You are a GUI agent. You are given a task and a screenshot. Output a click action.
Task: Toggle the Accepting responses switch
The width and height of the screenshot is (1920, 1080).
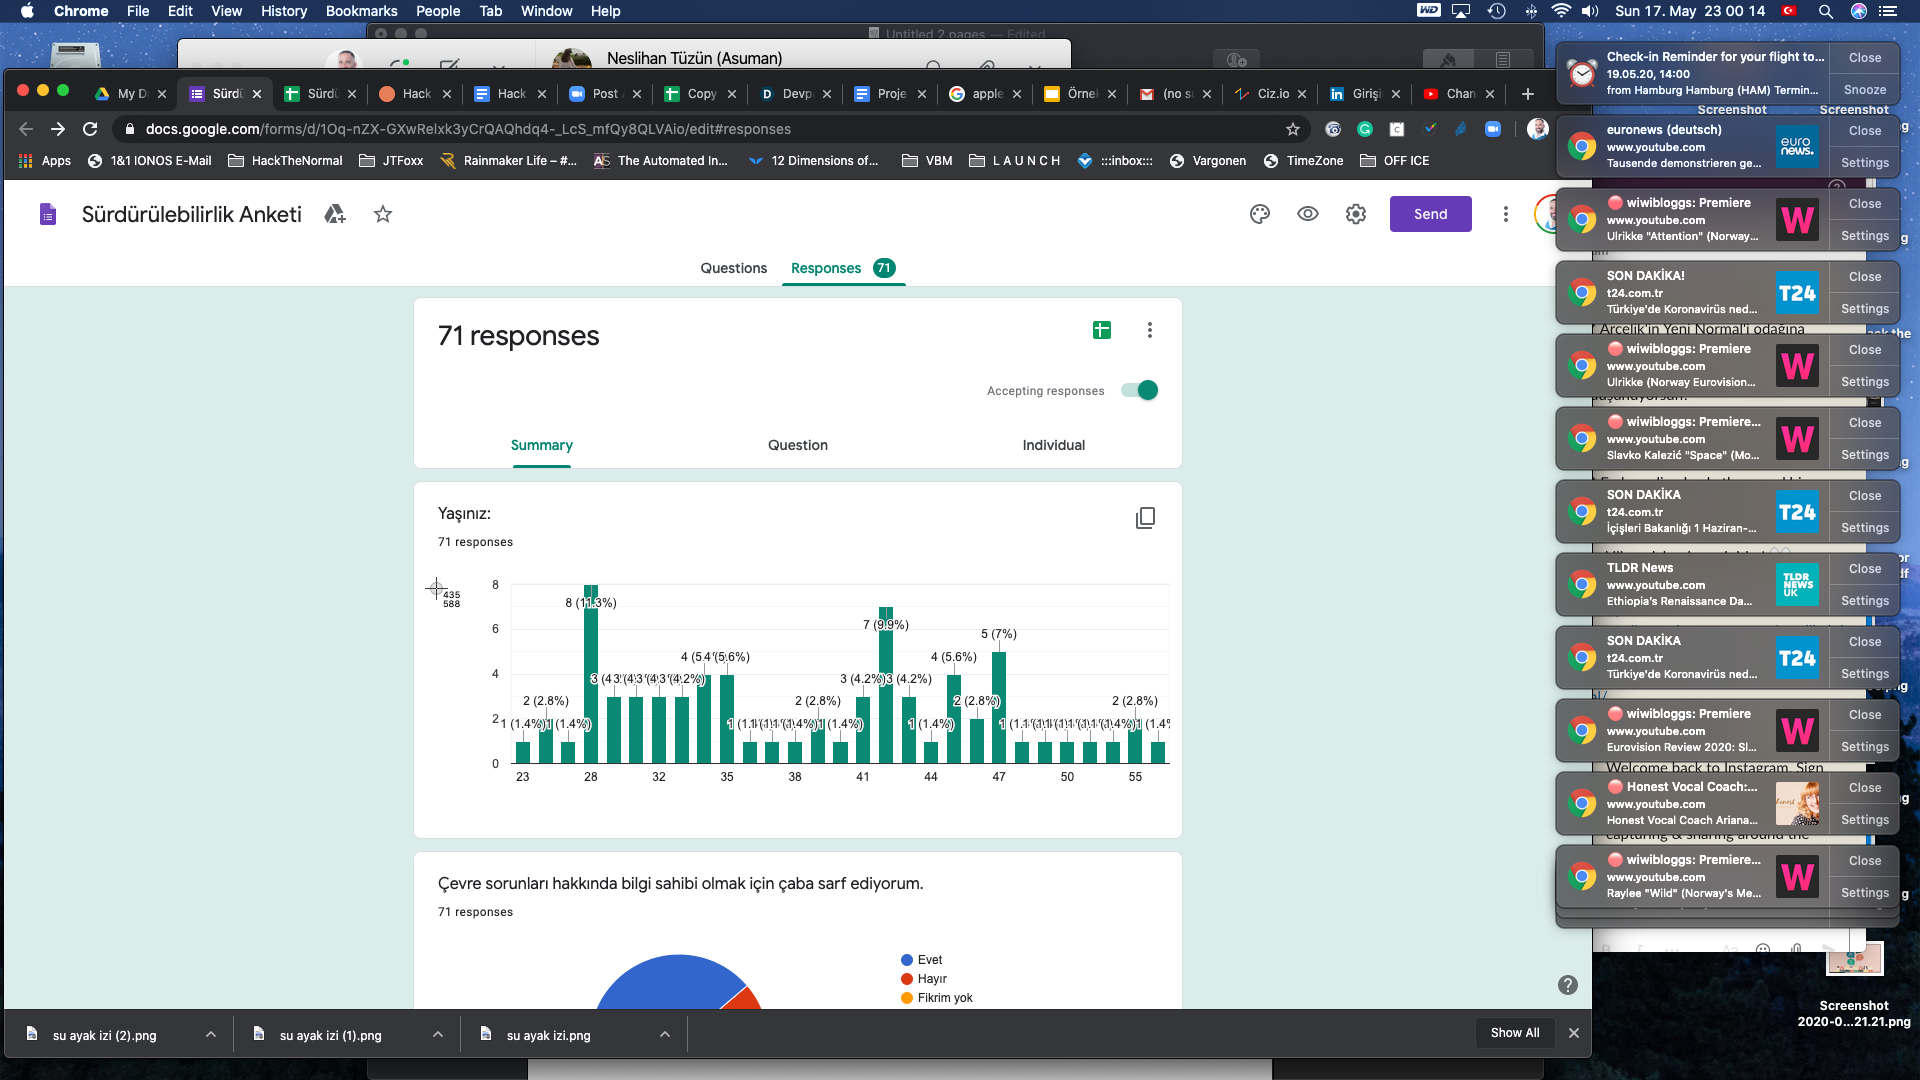1139,391
